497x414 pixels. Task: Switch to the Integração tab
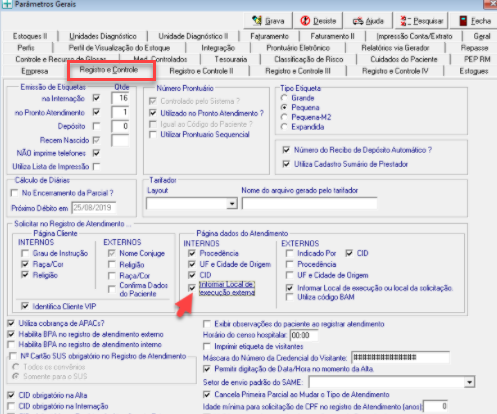pyautogui.click(x=218, y=48)
